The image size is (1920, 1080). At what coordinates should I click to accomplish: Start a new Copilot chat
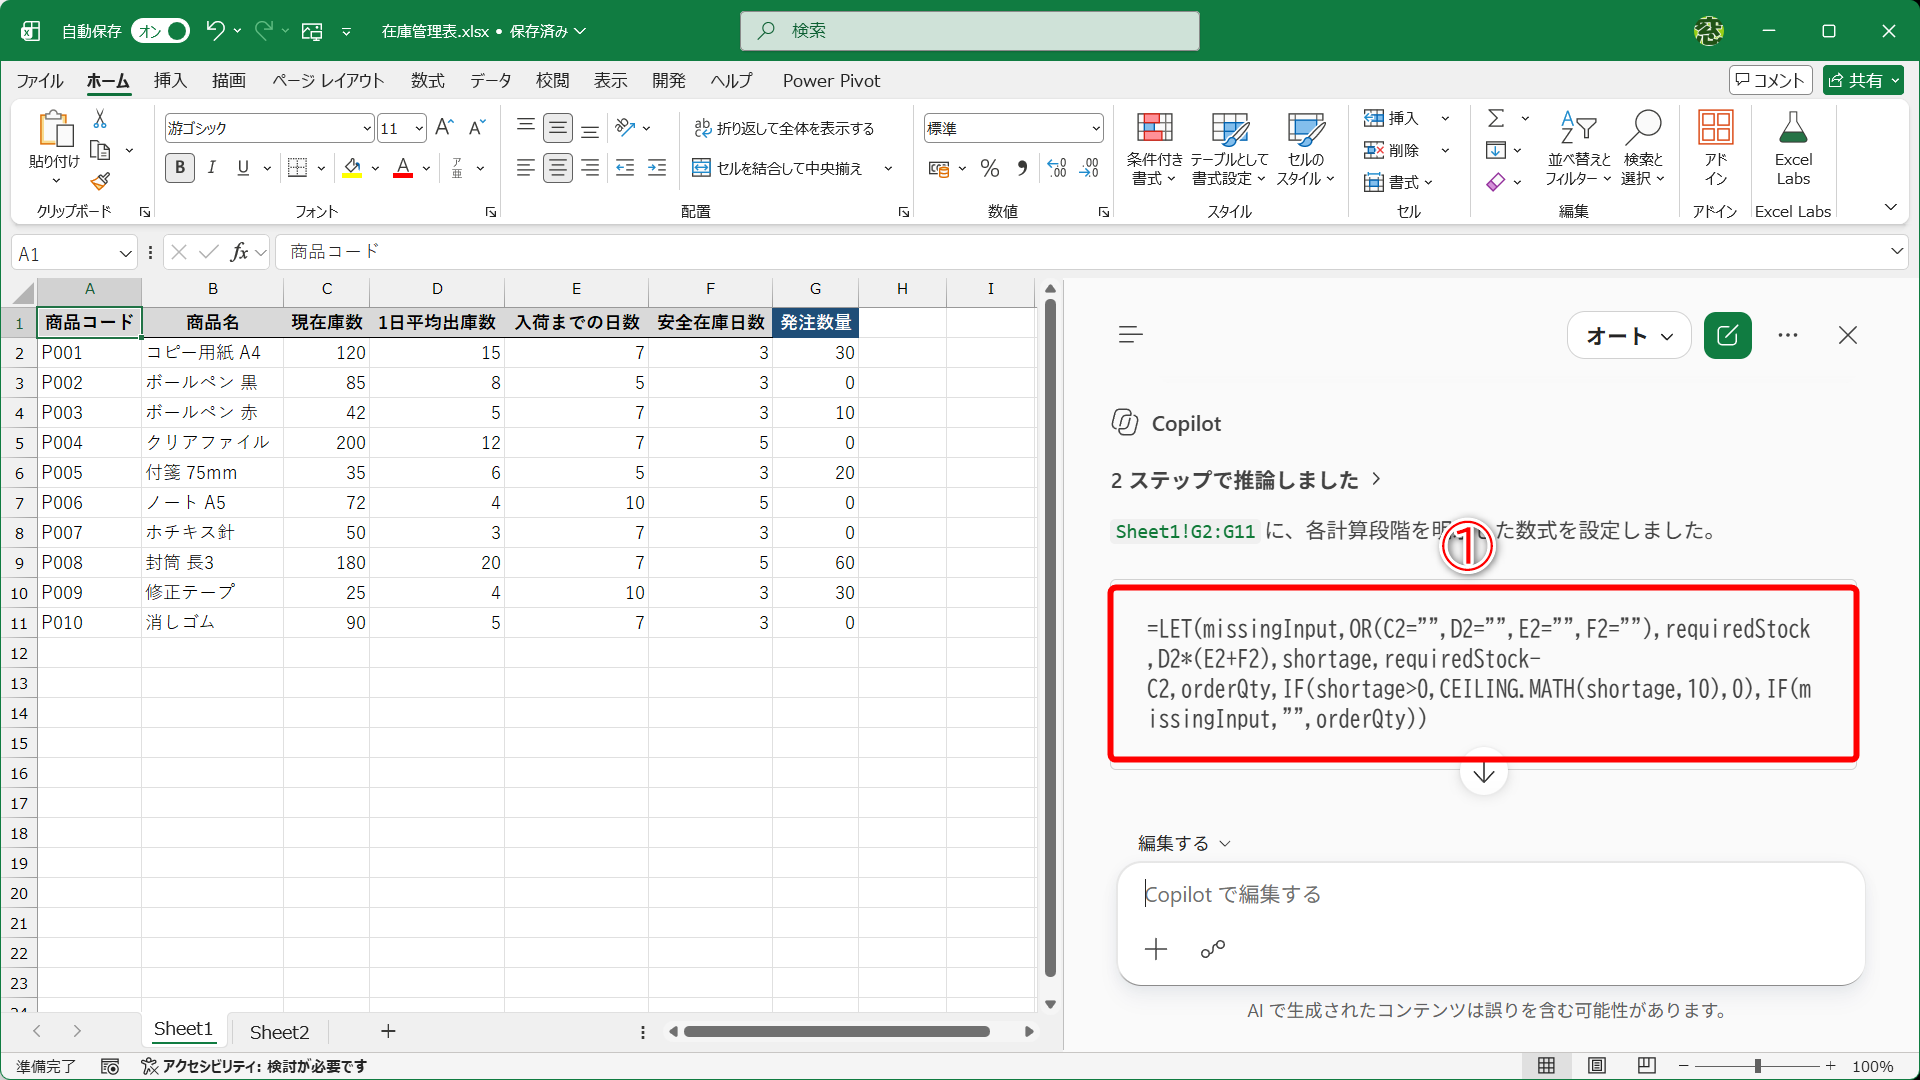point(1727,335)
